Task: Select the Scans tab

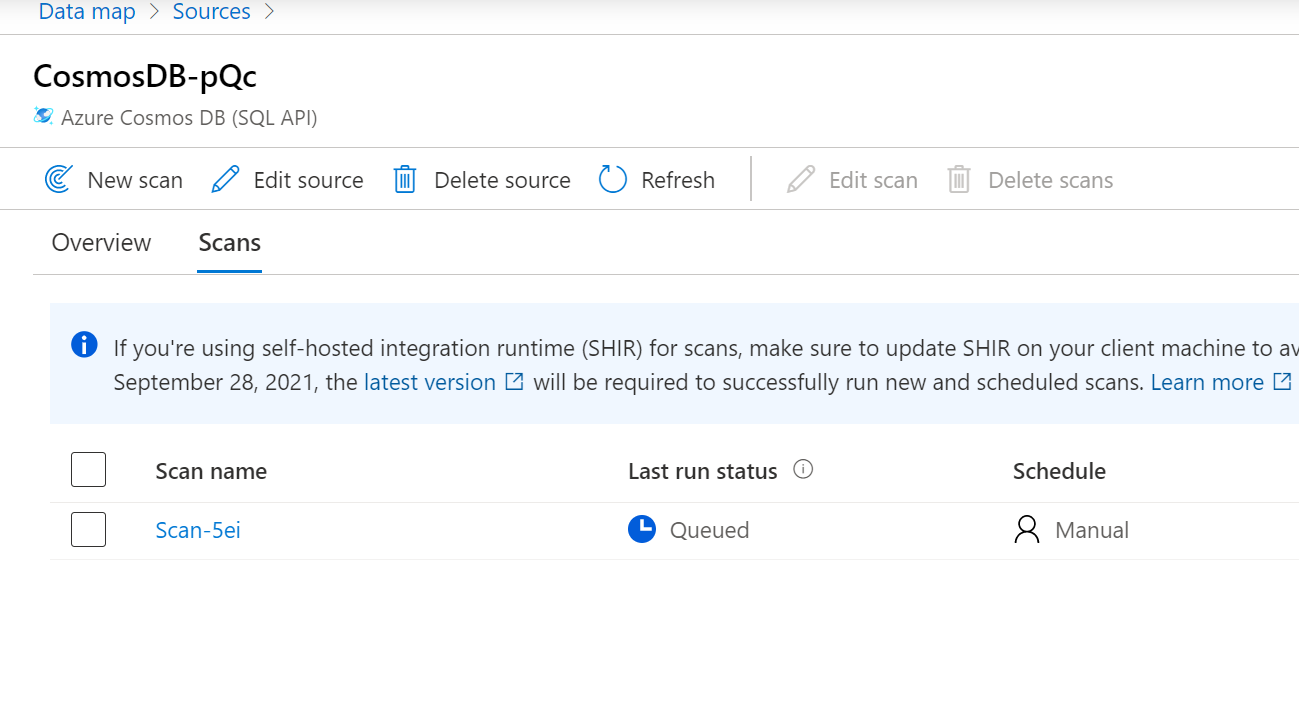Action: tap(229, 243)
